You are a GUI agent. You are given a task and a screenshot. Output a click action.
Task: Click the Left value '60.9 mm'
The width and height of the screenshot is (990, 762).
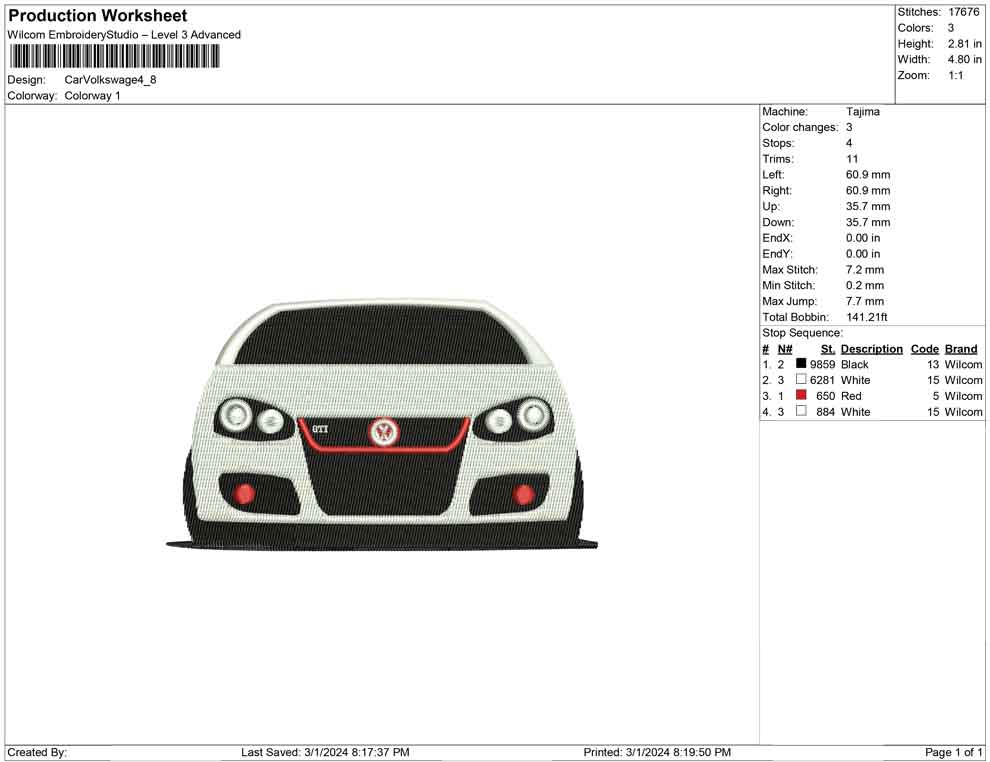point(868,175)
